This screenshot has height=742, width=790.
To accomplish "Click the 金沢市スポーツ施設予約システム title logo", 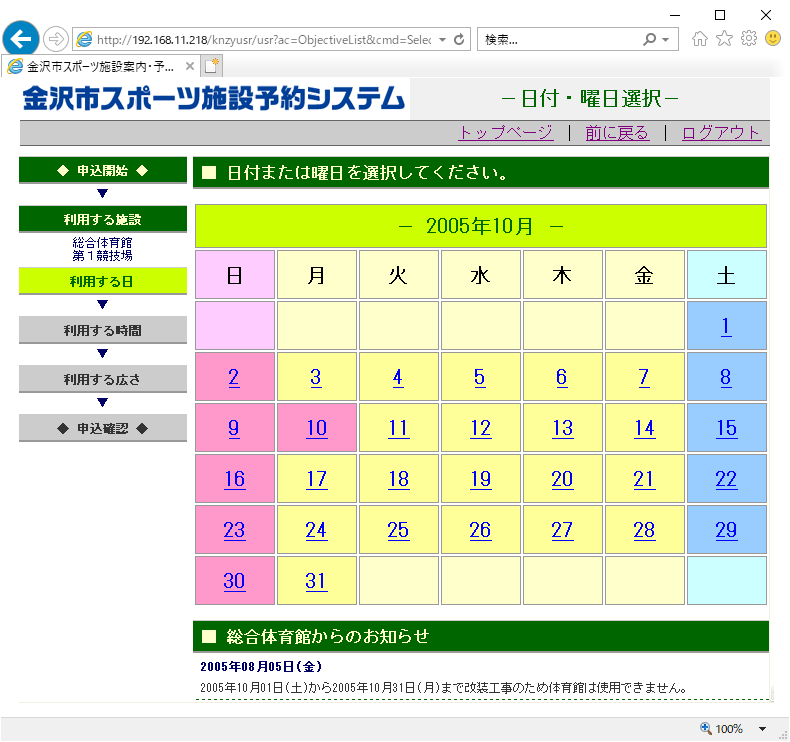I will 214,98.
